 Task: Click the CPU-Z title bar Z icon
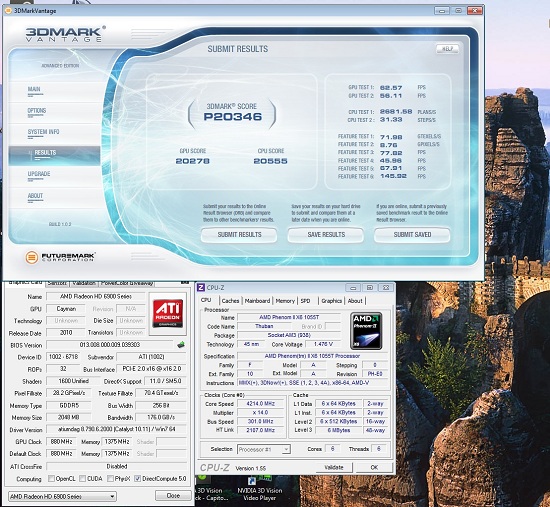(201, 288)
